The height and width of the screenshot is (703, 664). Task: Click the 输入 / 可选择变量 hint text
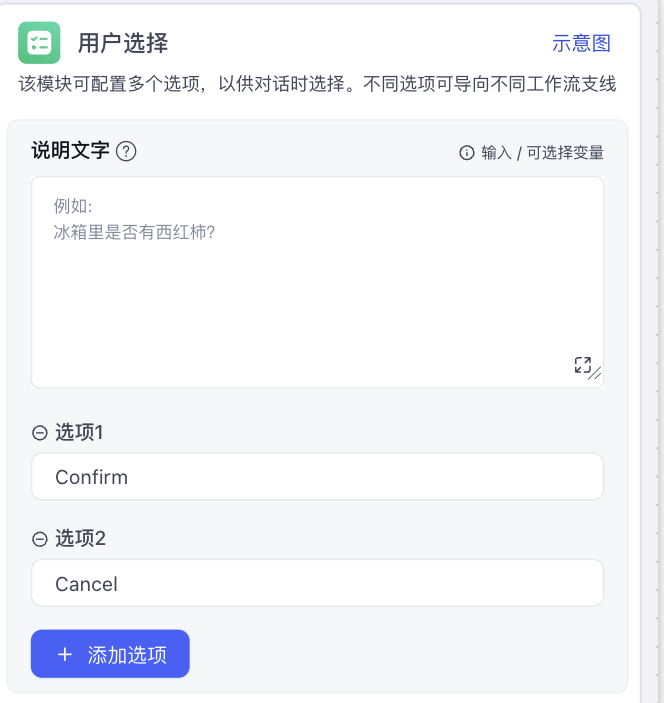(542, 153)
